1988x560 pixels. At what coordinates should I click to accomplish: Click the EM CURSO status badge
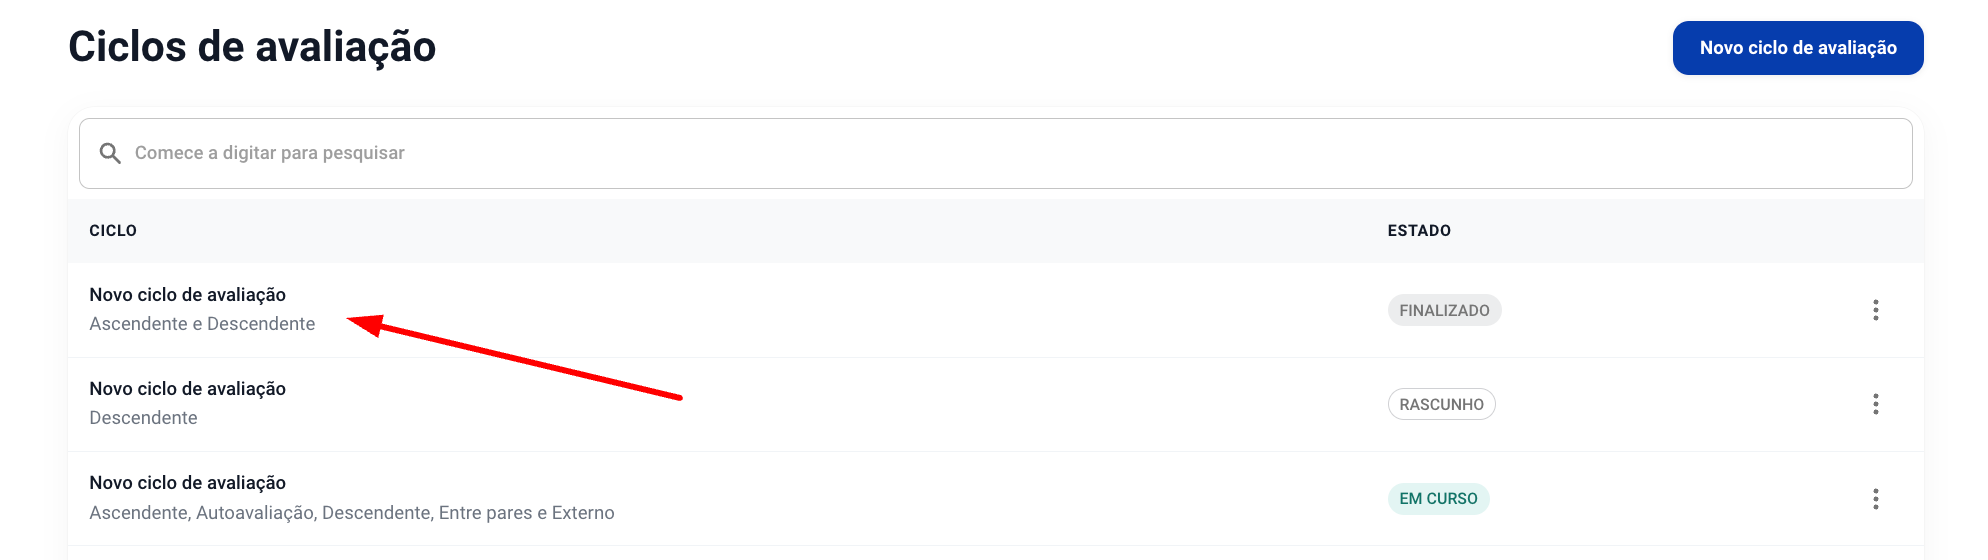[1438, 498]
